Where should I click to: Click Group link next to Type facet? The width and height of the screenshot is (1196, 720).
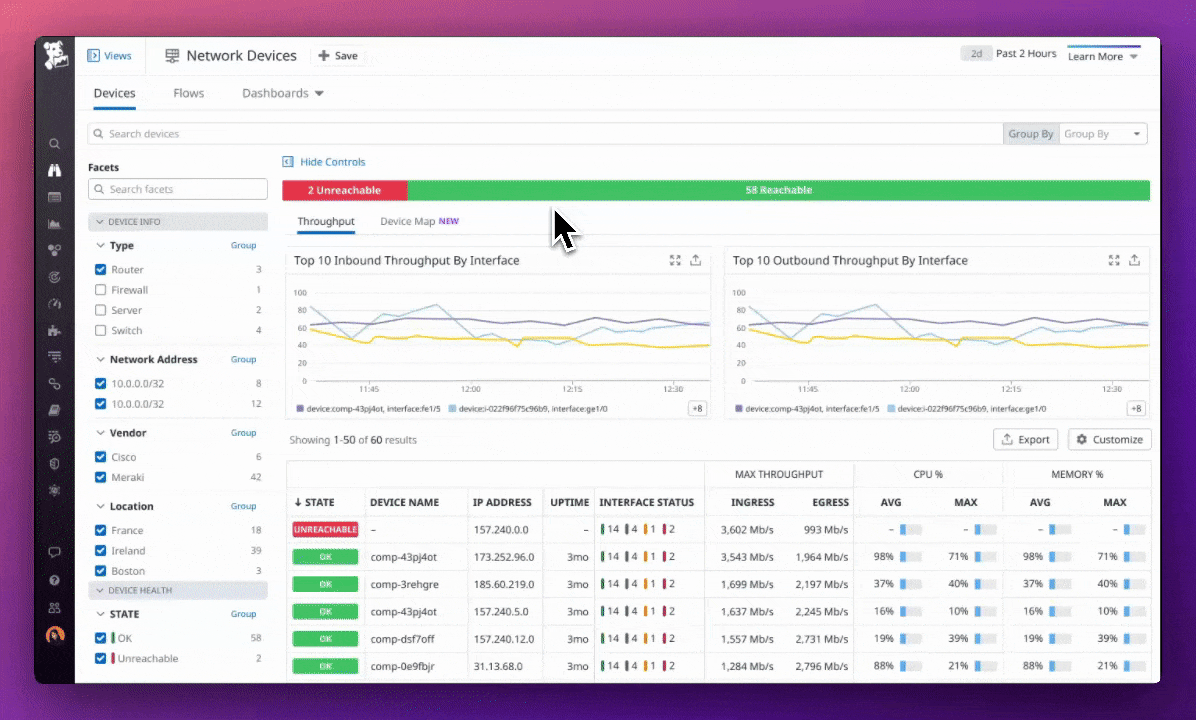pyautogui.click(x=243, y=246)
